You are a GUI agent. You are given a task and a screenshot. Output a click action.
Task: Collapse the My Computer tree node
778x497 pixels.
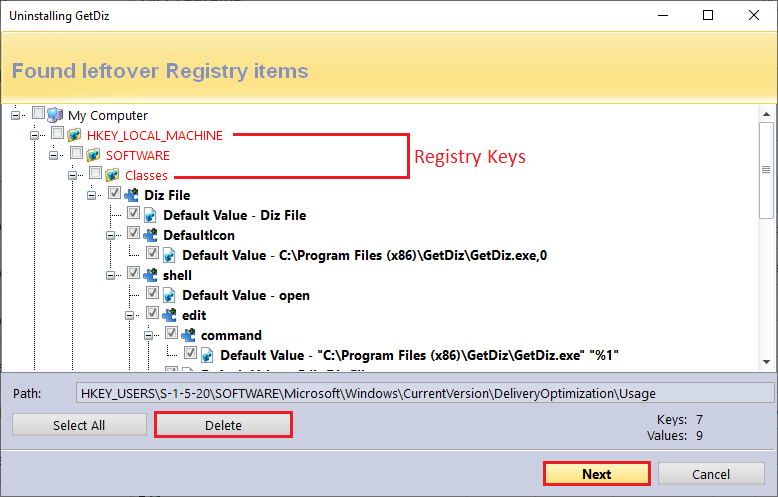point(15,115)
